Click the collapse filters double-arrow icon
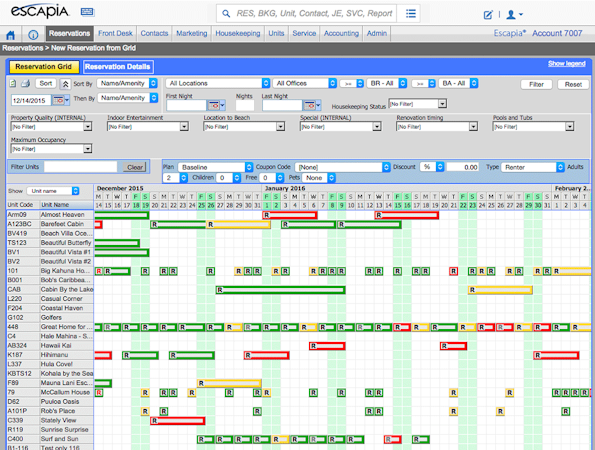 coord(65,84)
